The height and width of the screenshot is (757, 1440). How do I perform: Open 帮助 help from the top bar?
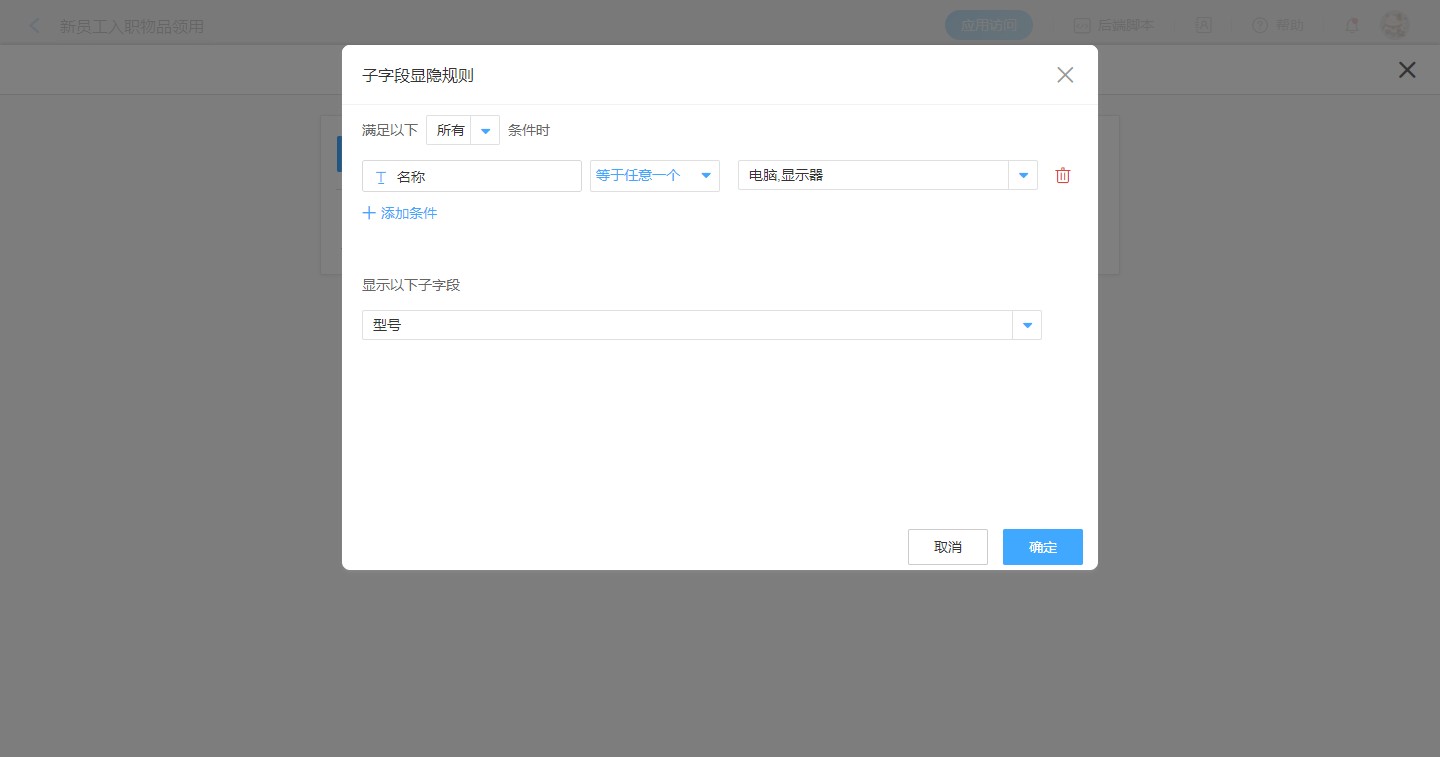point(1278,26)
